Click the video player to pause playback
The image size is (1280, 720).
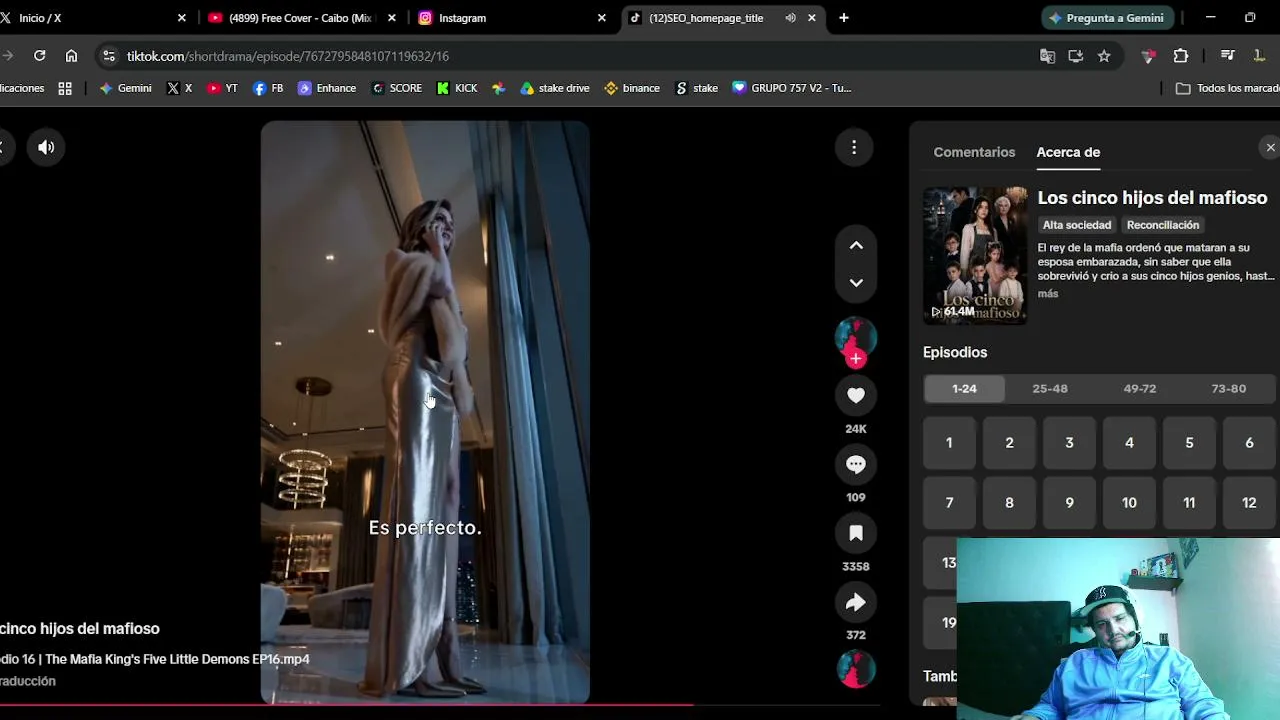click(x=425, y=412)
